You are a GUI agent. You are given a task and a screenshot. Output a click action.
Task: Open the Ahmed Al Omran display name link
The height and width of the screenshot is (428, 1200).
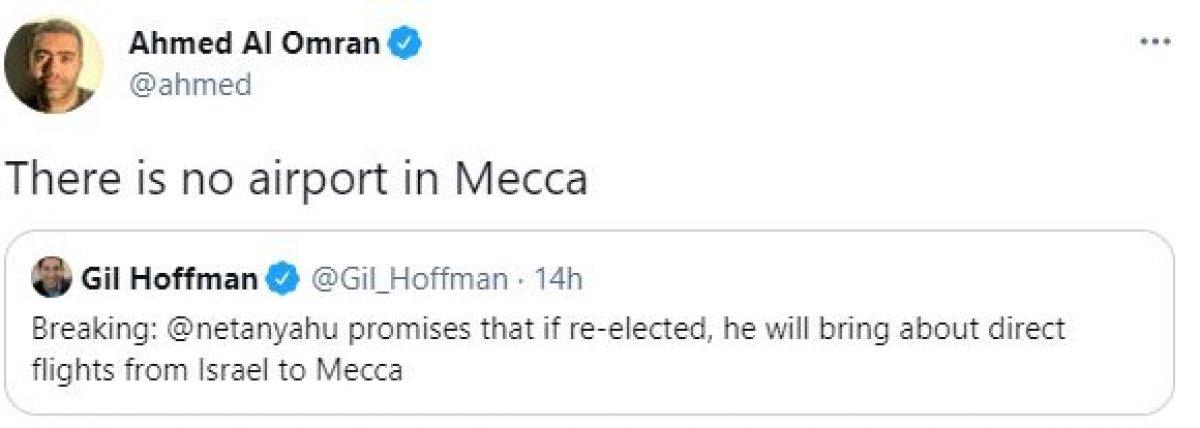point(256,43)
